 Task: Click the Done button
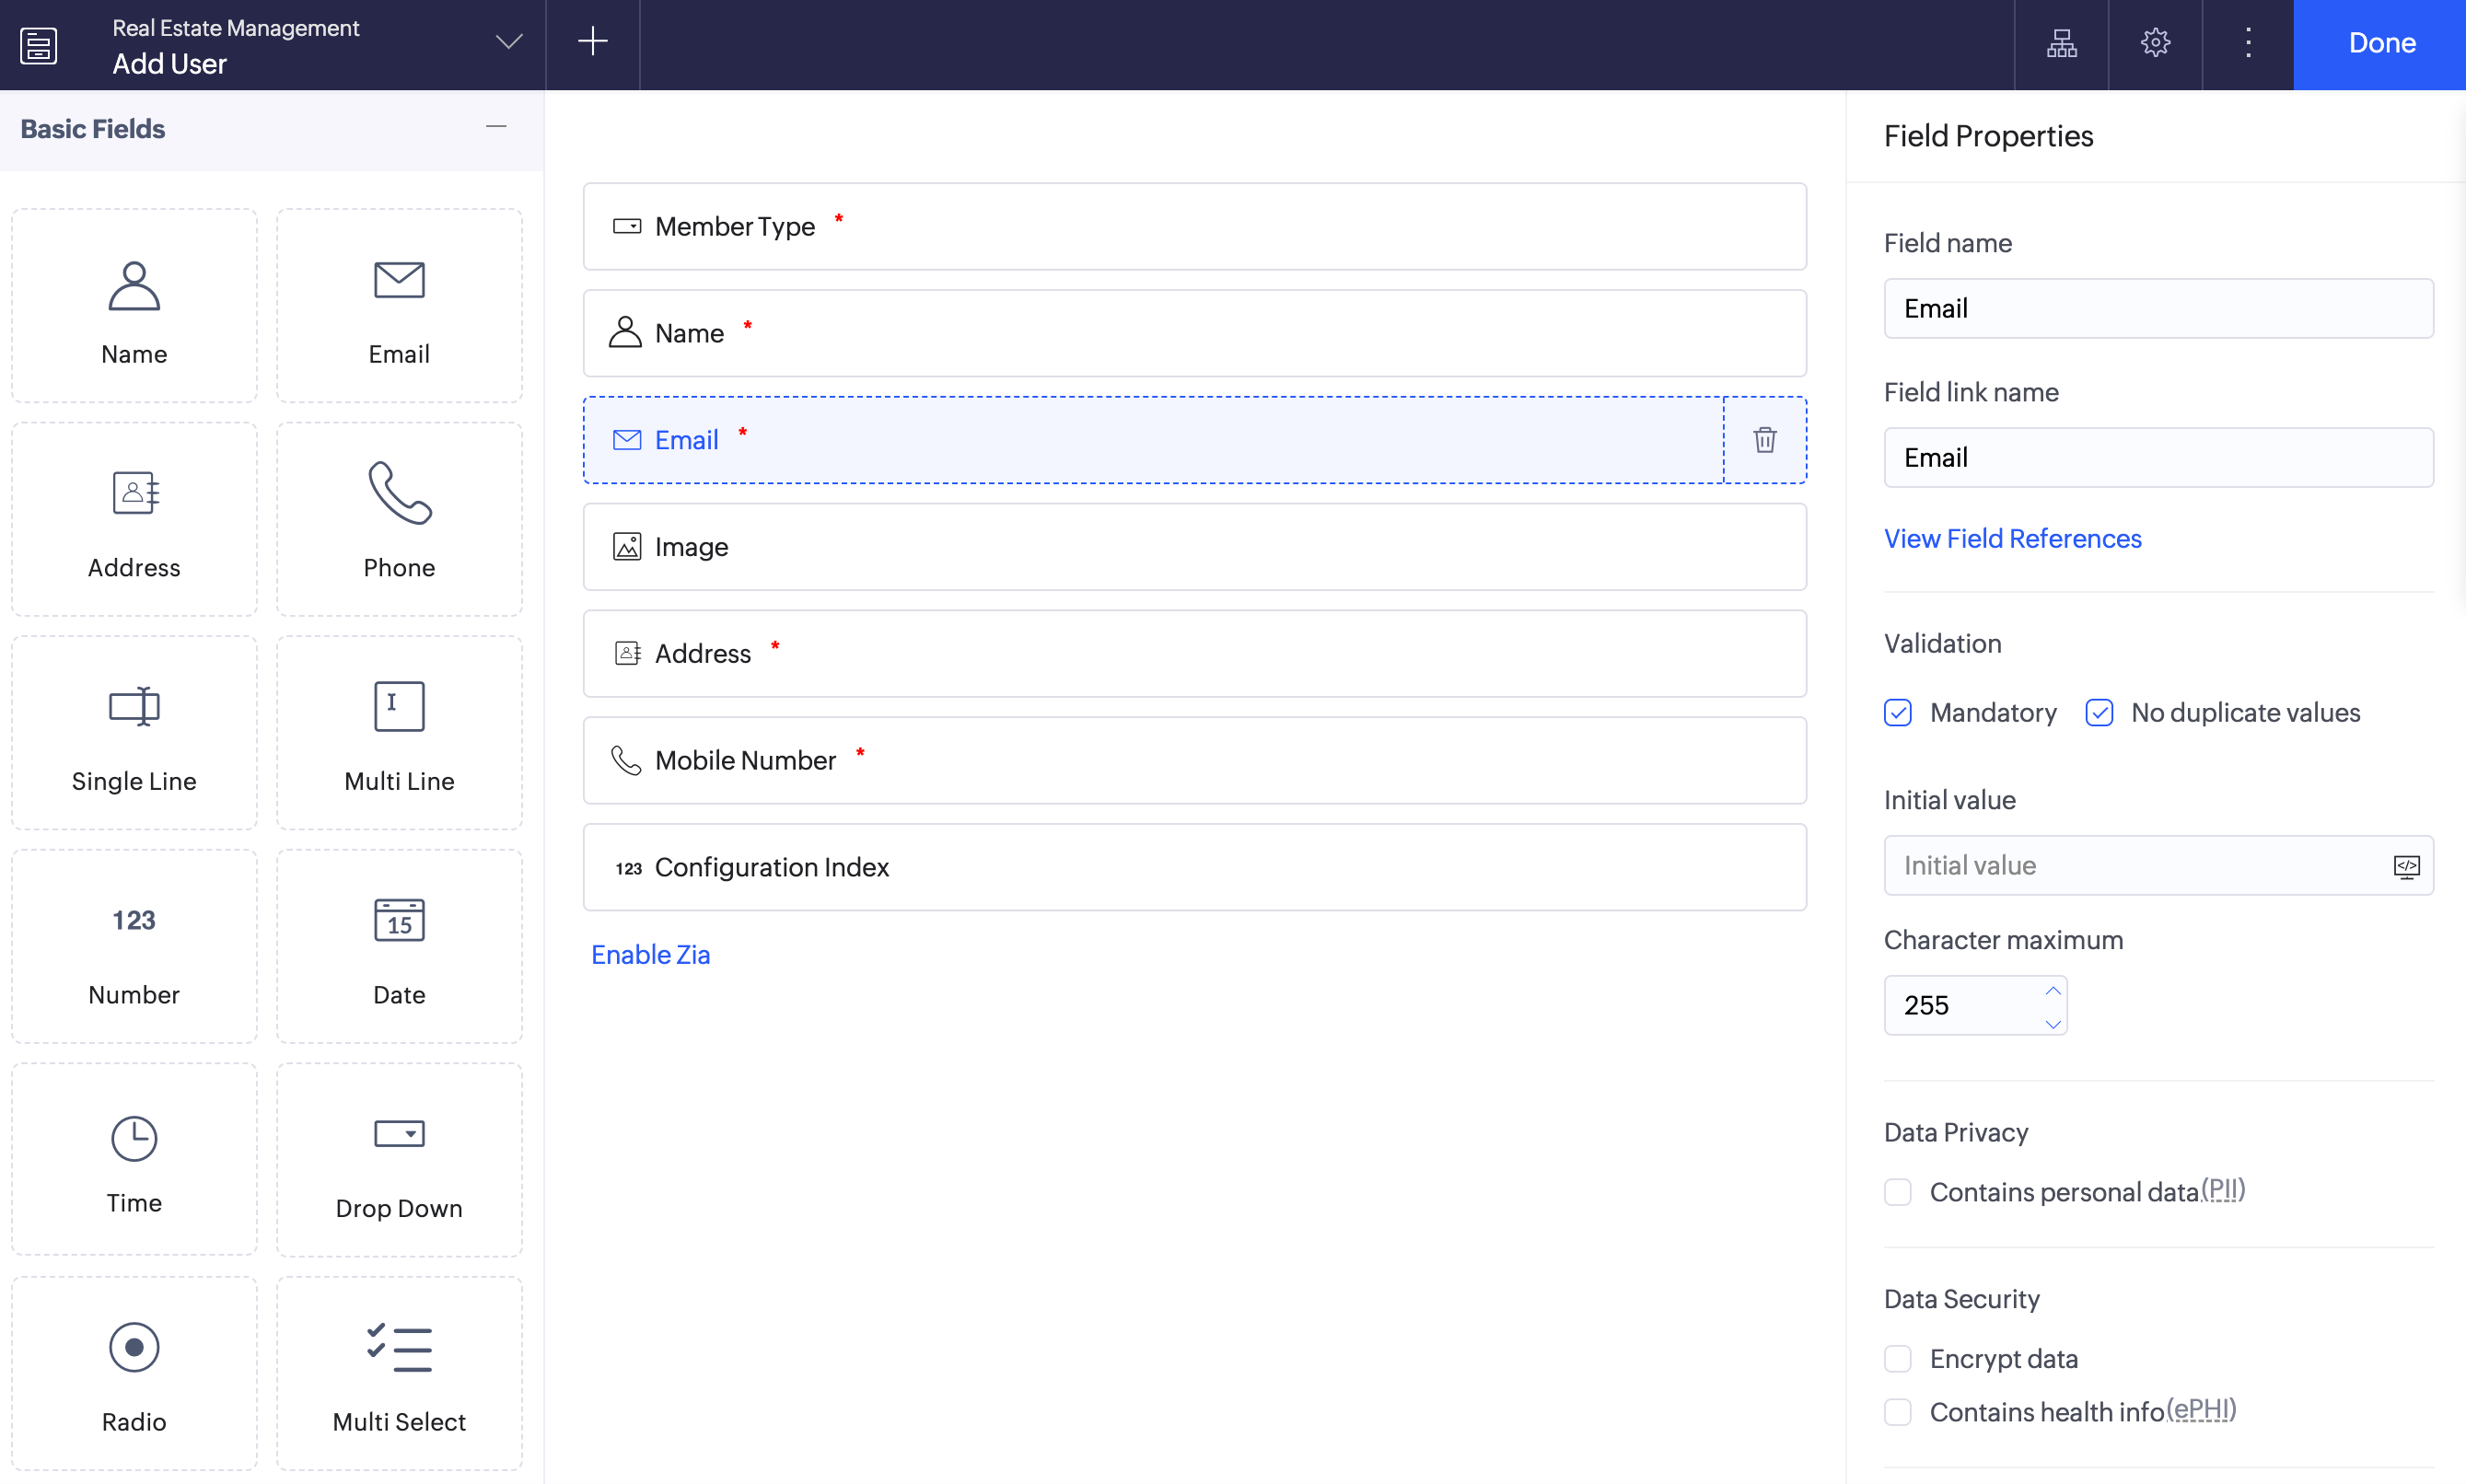point(2380,44)
